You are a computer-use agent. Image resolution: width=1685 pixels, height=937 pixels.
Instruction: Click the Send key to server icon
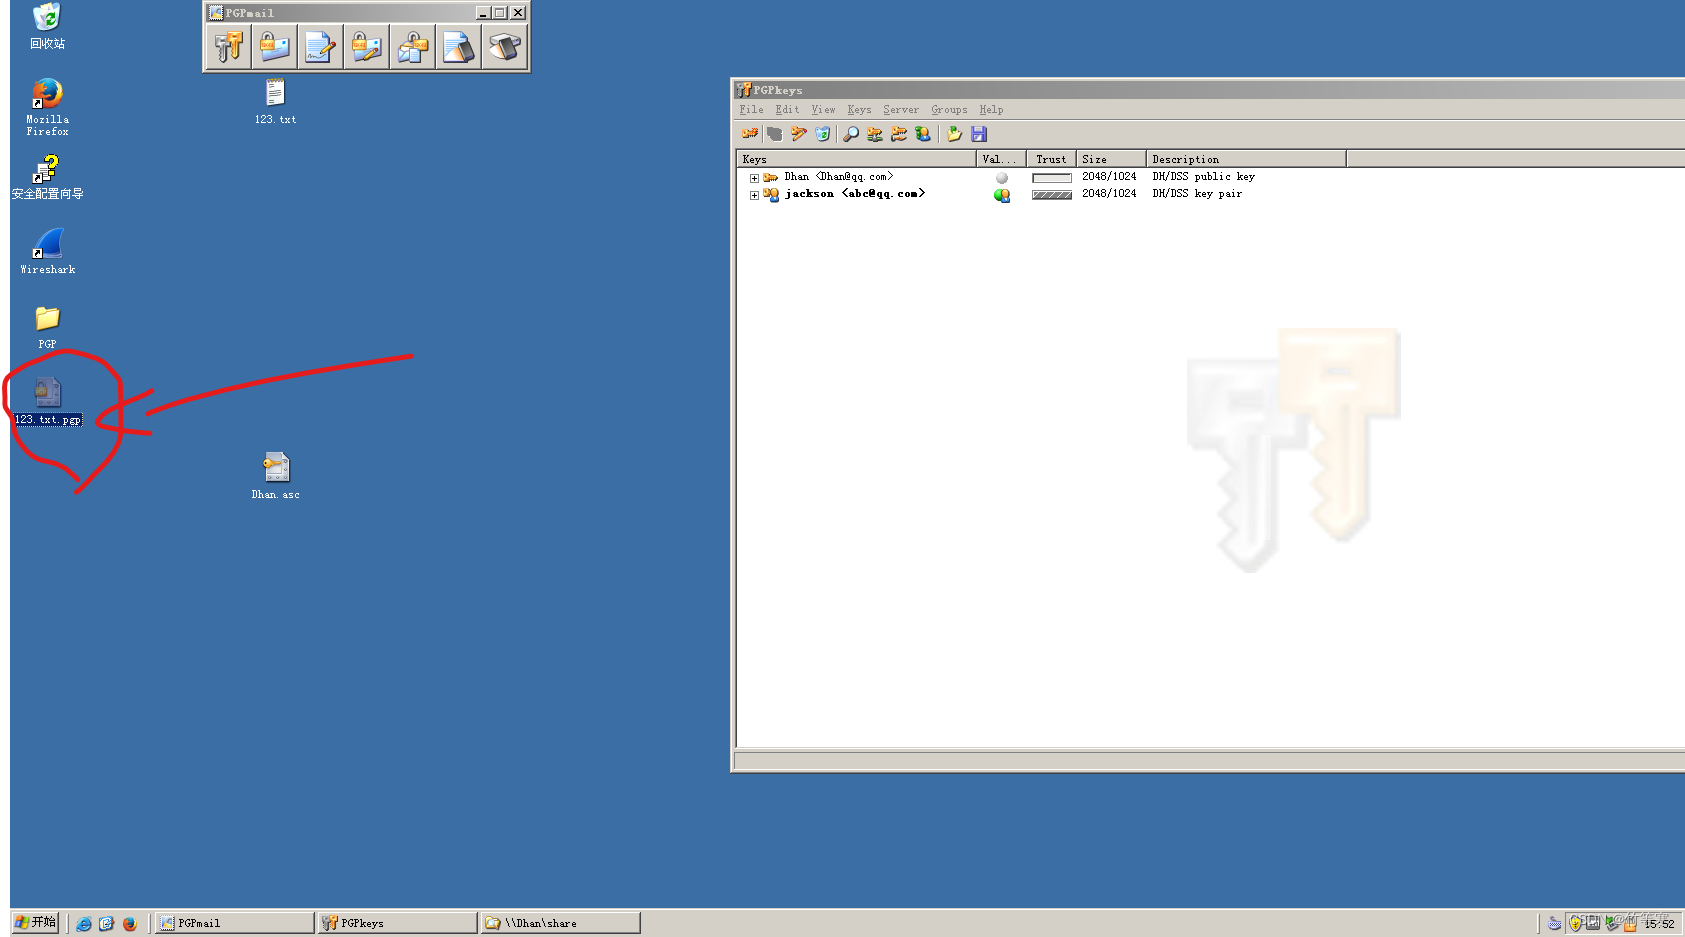[x=875, y=134]
